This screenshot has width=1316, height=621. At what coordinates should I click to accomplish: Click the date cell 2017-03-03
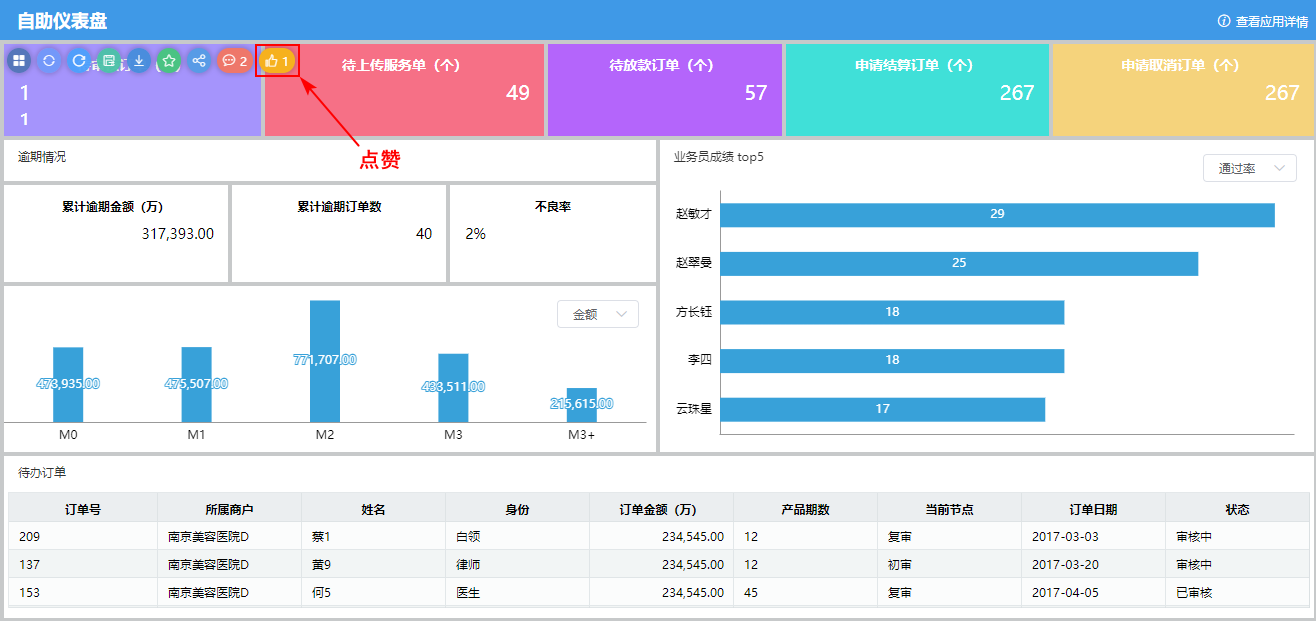point(1093,536)
